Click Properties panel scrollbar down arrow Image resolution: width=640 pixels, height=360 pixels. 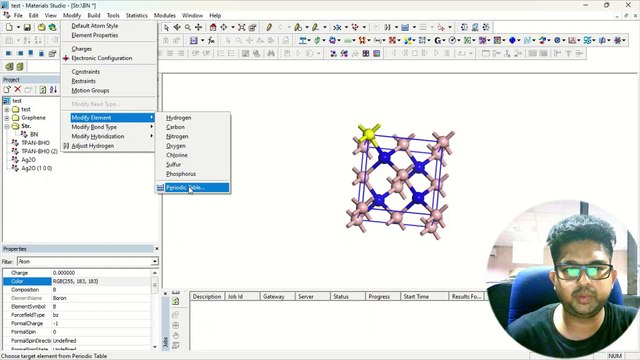[x=155, y=347]
